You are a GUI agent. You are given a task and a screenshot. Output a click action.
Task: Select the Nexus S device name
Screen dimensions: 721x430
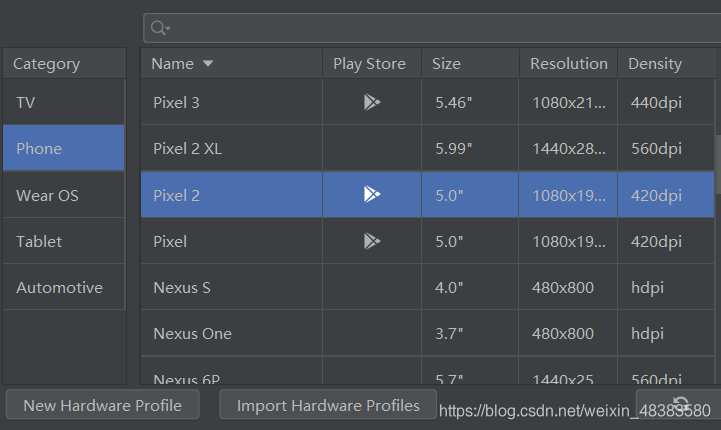pos(182,287)
